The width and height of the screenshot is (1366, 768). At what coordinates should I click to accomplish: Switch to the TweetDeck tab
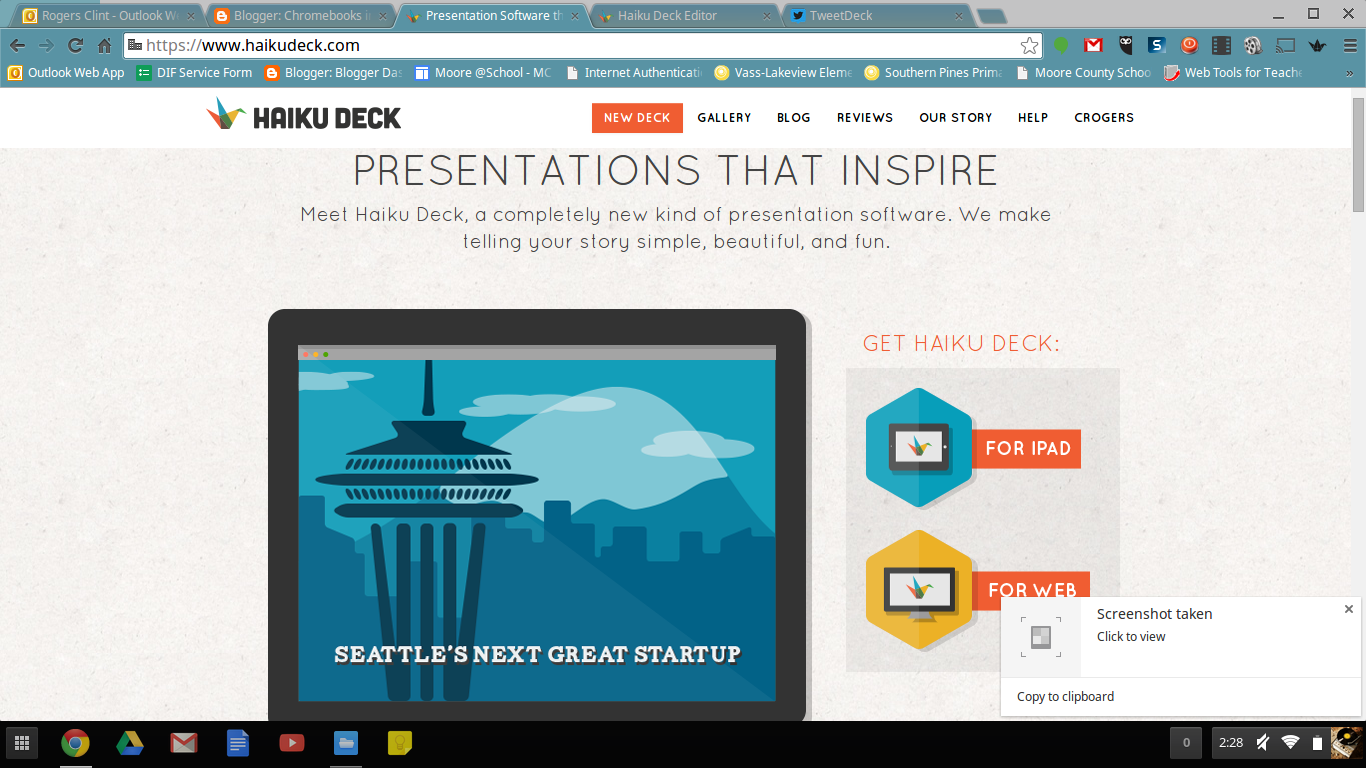pos(874,15)
